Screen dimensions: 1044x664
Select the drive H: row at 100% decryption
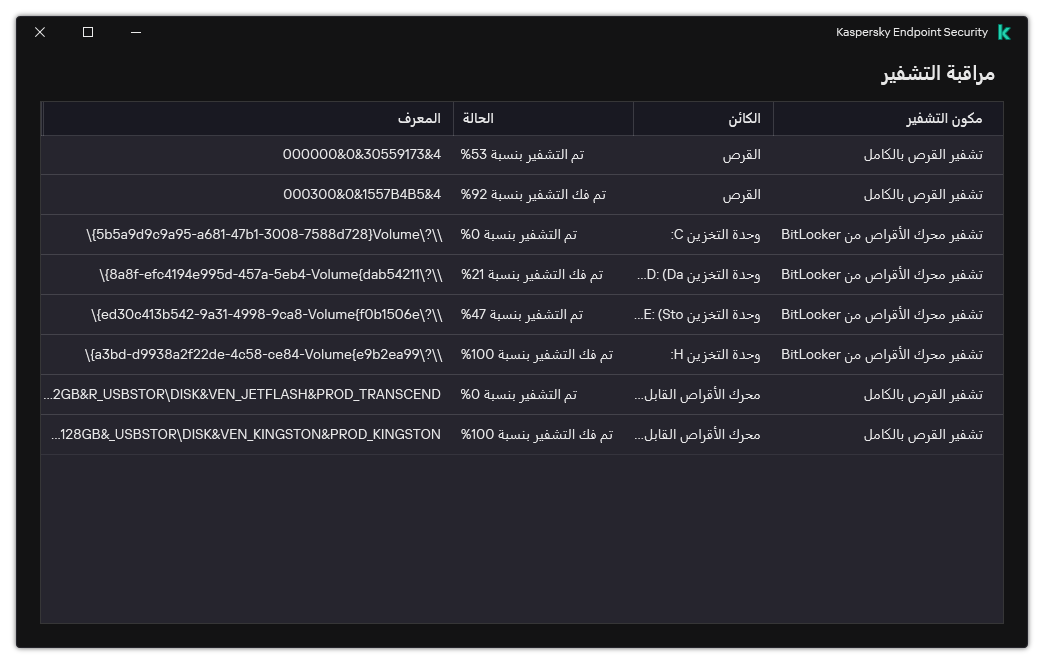pyautogui.click(x=520, y=354)
